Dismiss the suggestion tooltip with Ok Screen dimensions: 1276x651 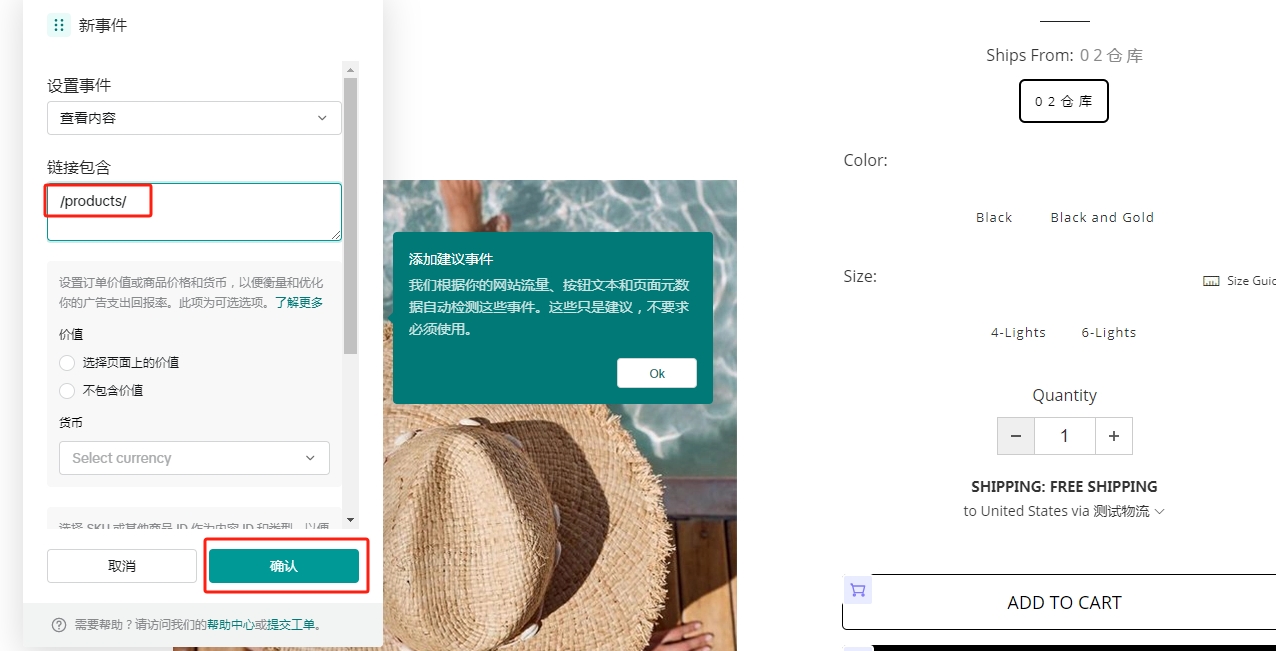click(x=657, y=373)
